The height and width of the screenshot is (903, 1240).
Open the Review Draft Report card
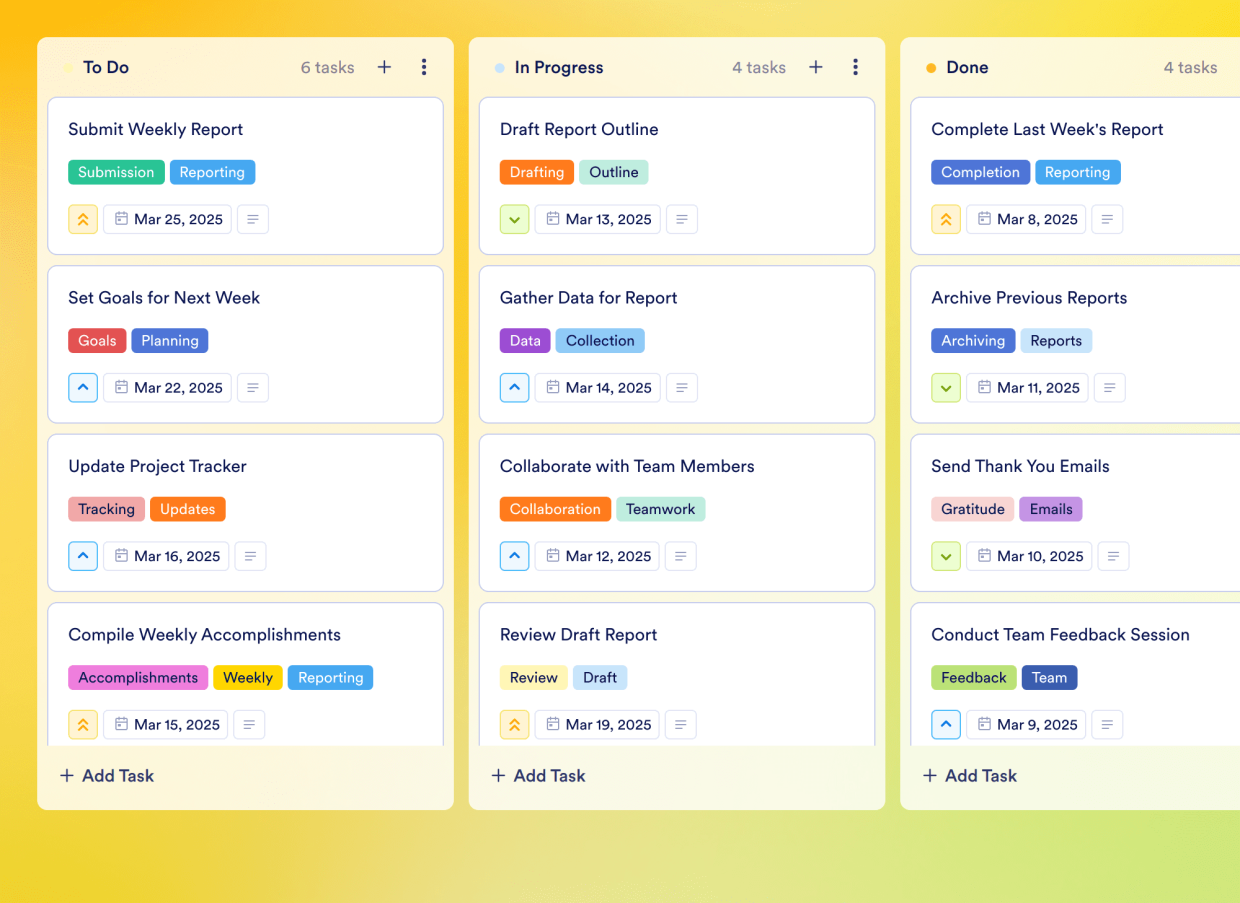coord(578,634)
